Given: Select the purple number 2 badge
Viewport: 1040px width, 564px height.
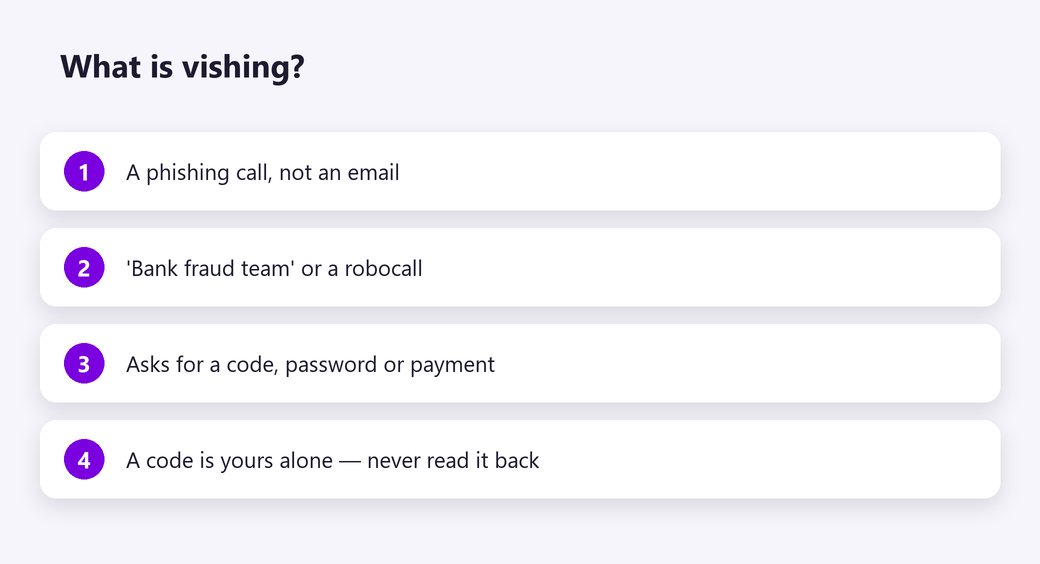Looking at the screenshot, I should tap(84, 267).
